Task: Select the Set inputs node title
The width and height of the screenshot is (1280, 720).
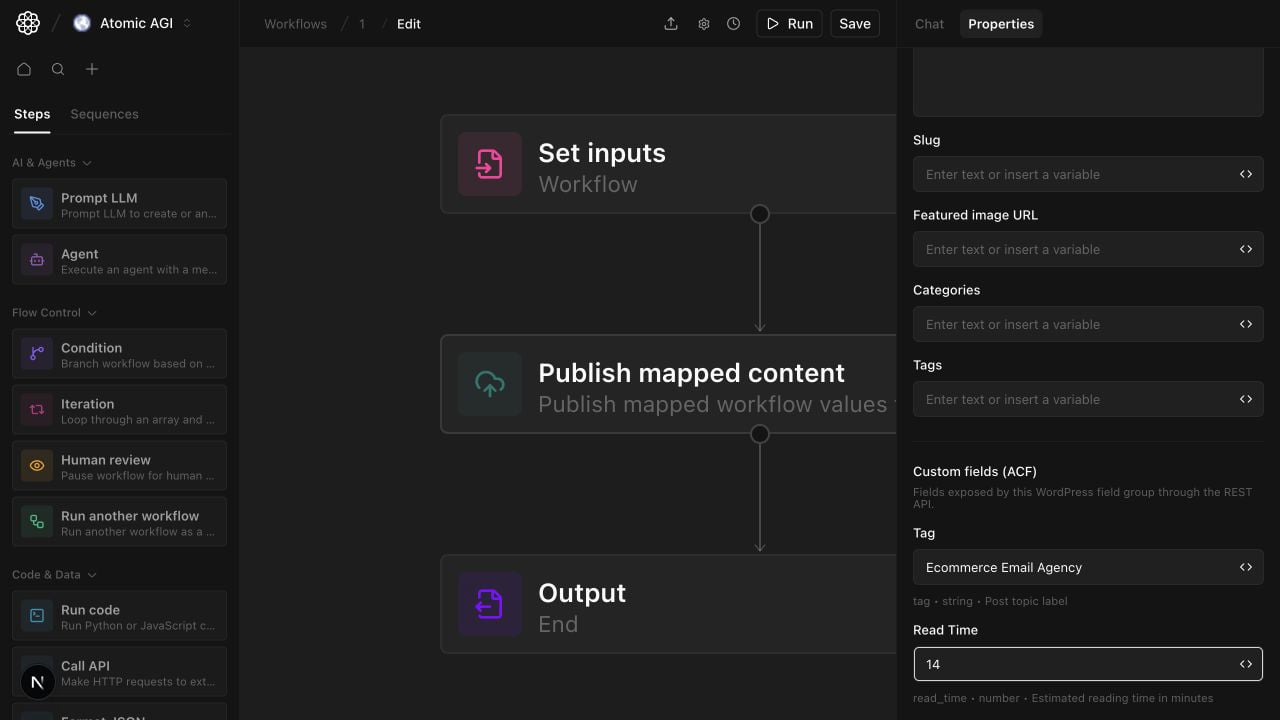Action: click(602, 153)
